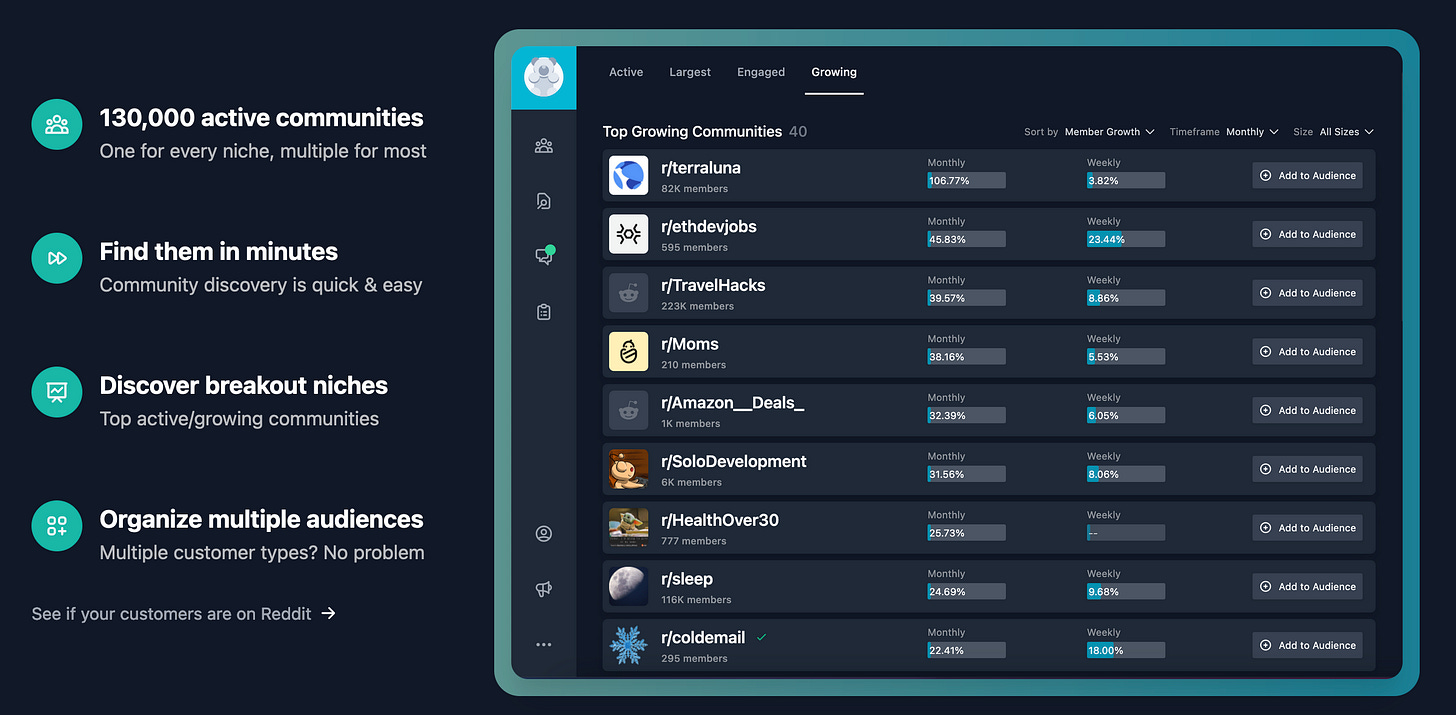Click the r/ethdevjobs community logo

[629, 234]
